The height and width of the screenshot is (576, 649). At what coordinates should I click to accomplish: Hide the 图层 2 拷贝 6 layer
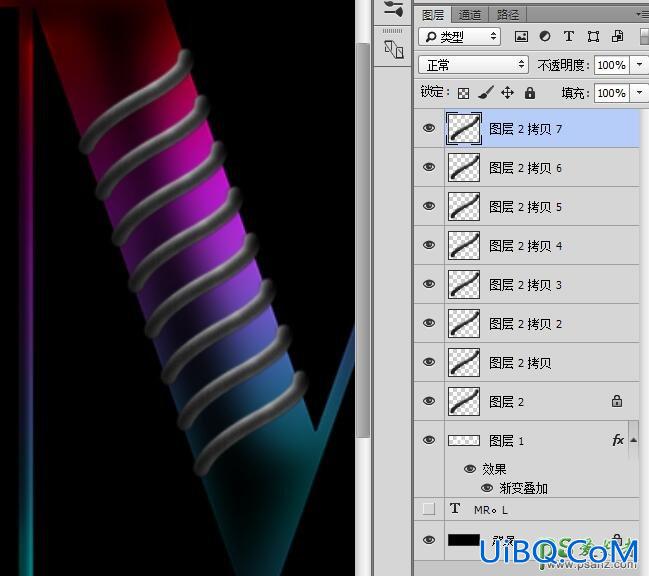pos(429,167)
